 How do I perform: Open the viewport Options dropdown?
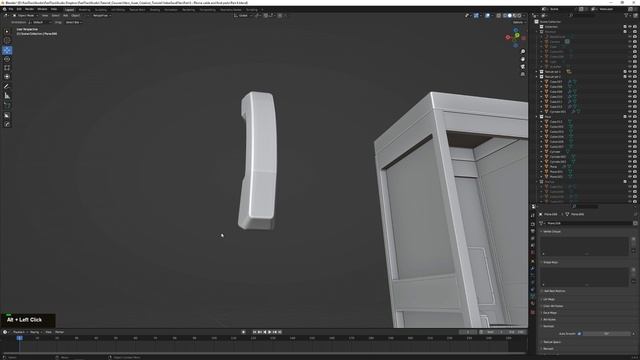click(x=519, y=22)
